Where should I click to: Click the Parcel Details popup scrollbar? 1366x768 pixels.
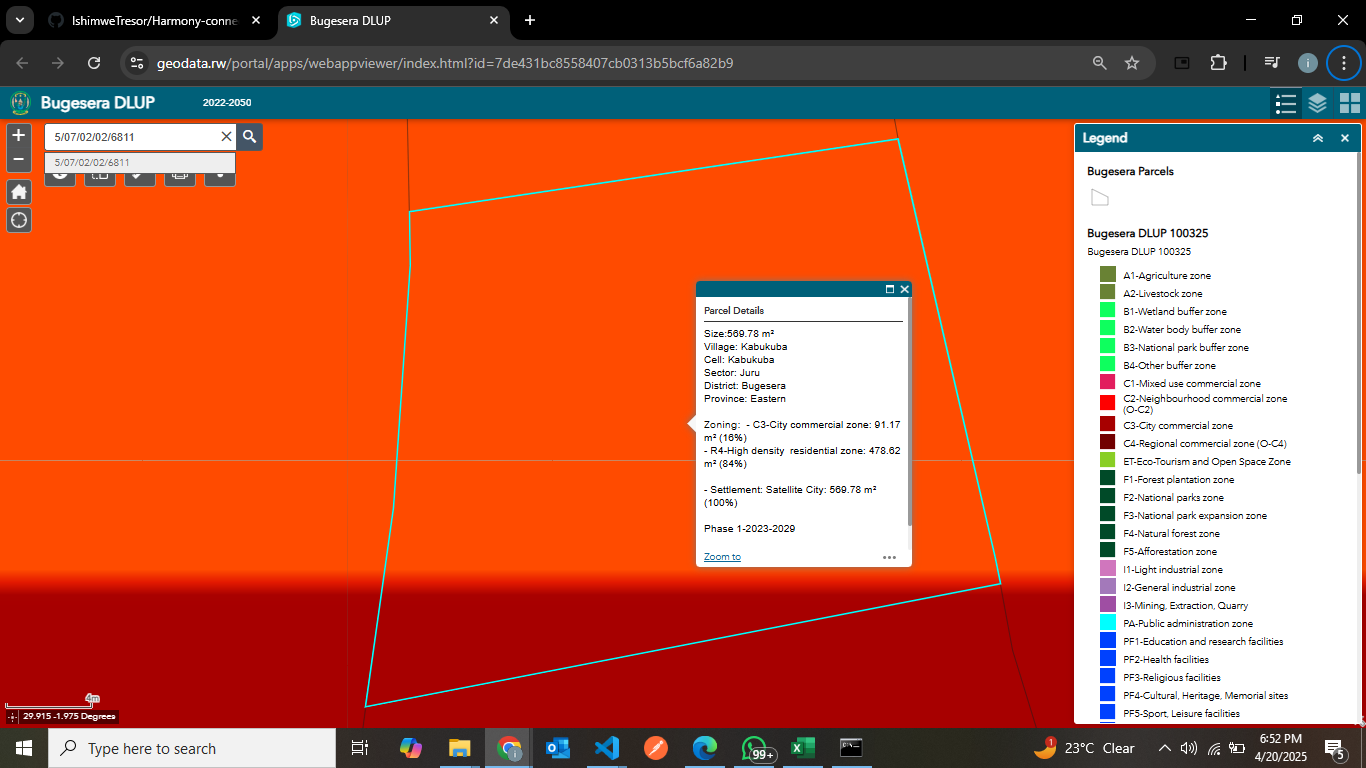pos(909,412)
